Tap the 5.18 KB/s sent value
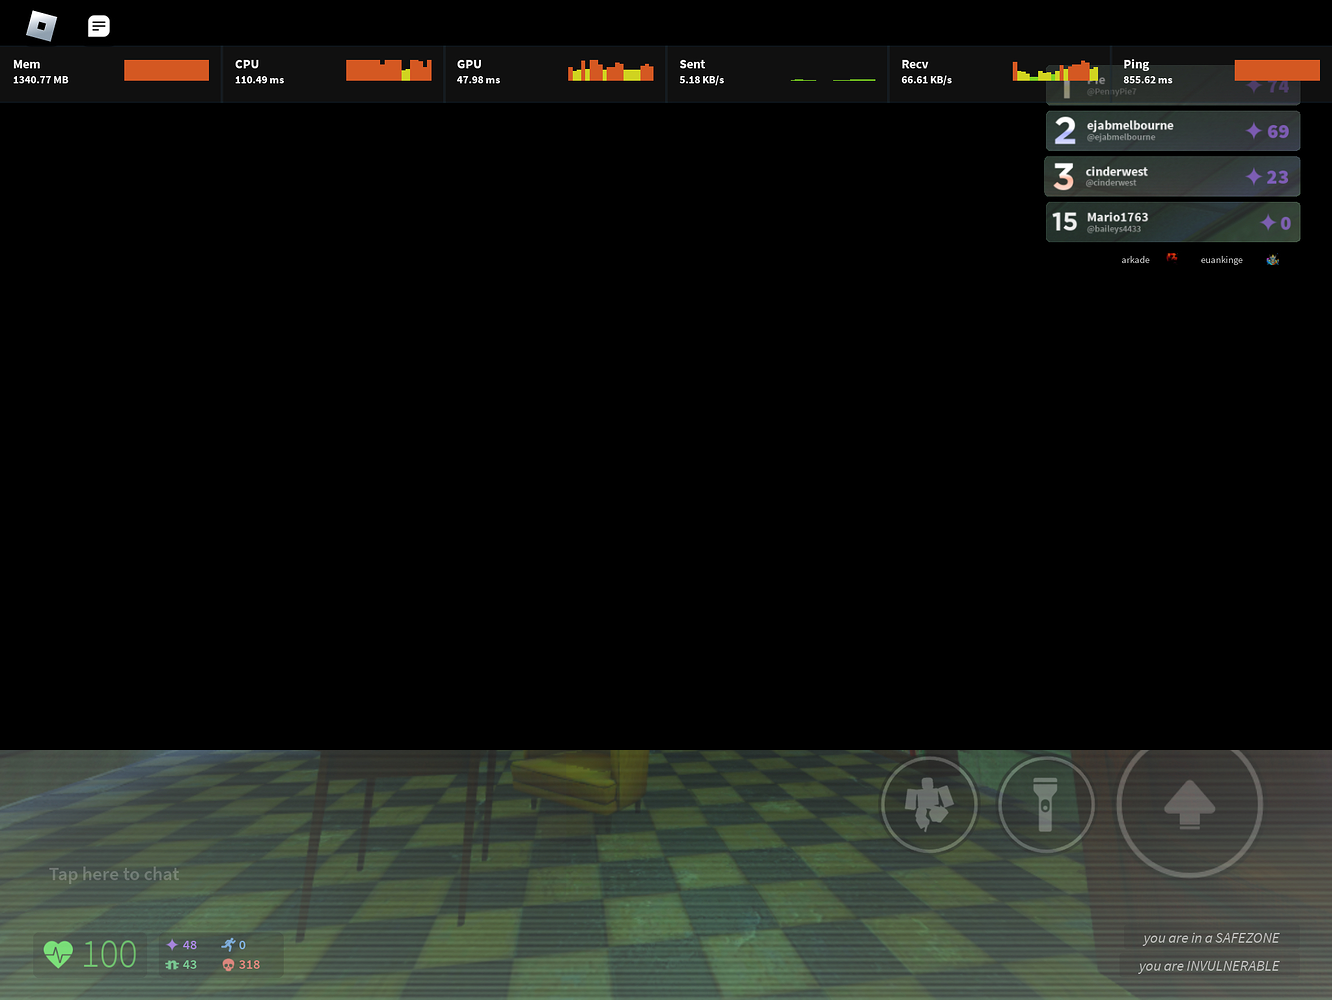1332x1000 pixels. (x=702, y=80)
